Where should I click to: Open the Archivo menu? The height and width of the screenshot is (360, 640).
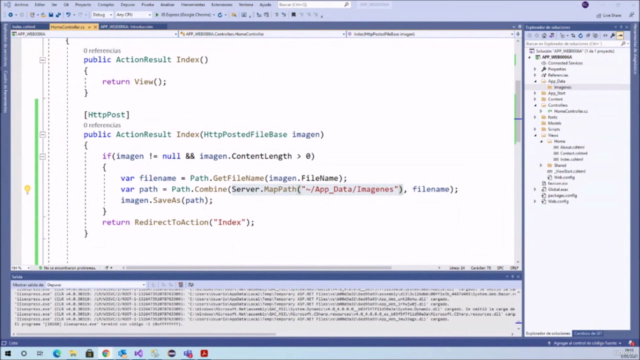pyautogui.click(x=21, y=4)
